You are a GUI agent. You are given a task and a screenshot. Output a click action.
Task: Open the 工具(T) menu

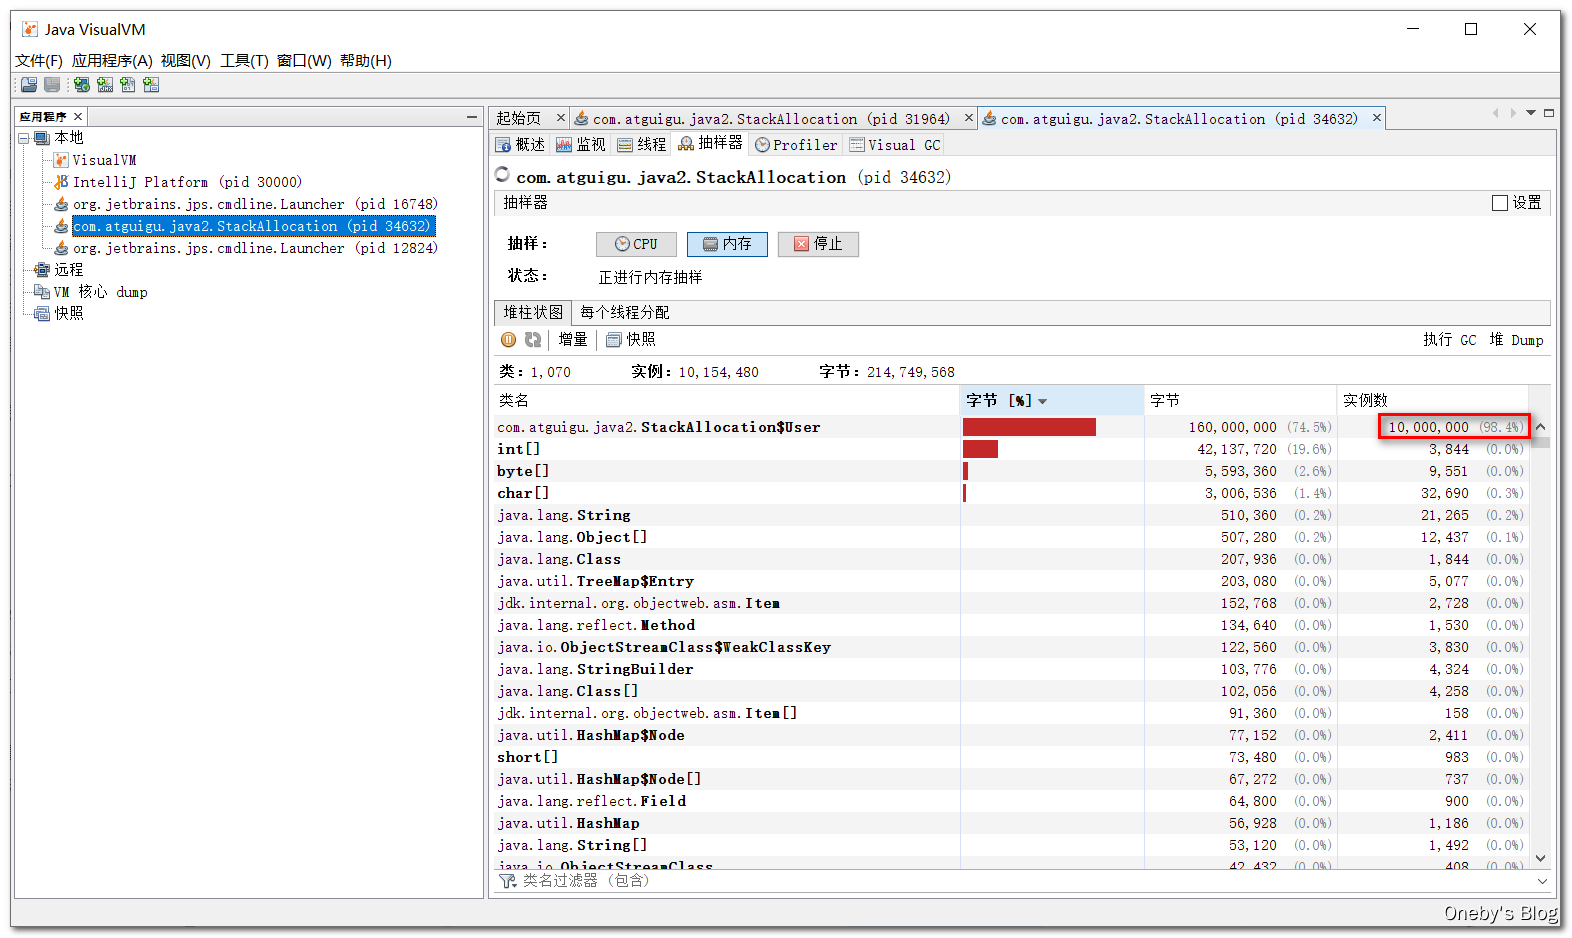245,61
